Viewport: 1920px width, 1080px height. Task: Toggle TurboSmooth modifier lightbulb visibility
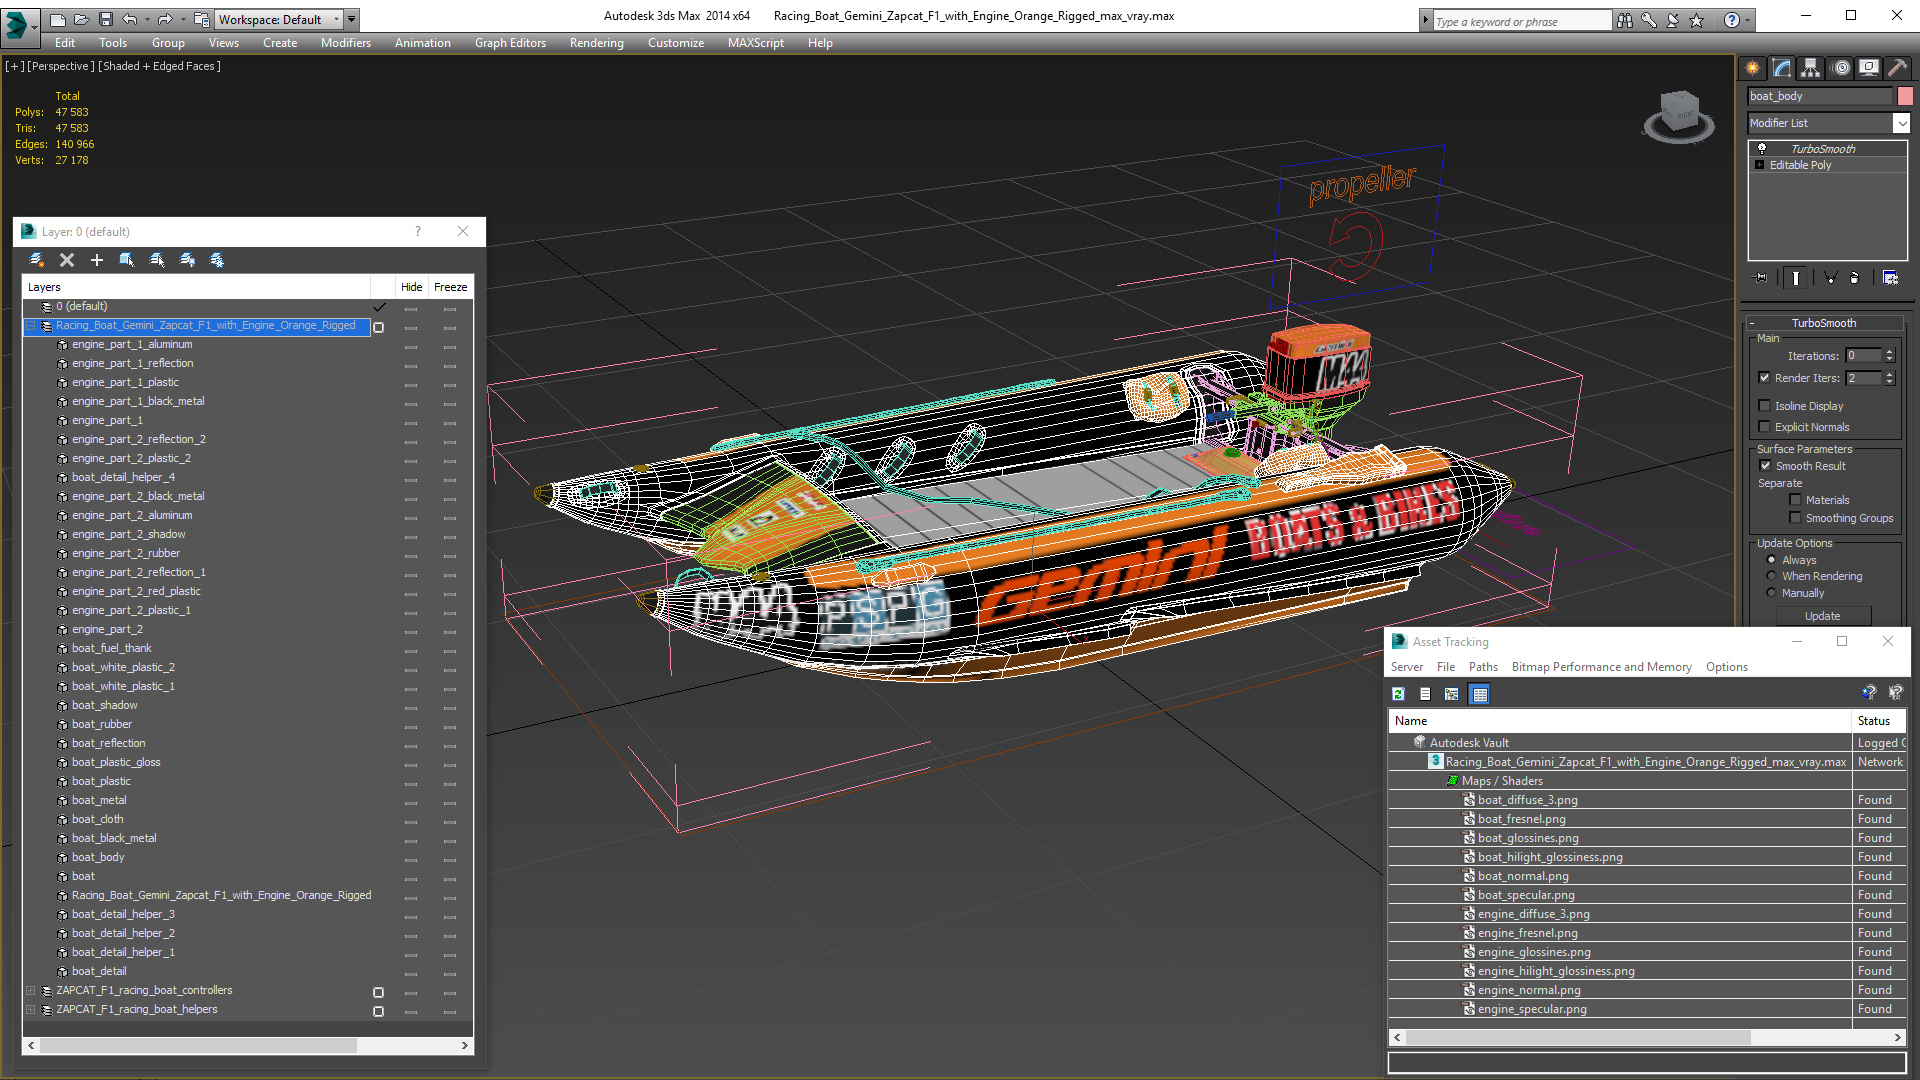[1762, 148]
